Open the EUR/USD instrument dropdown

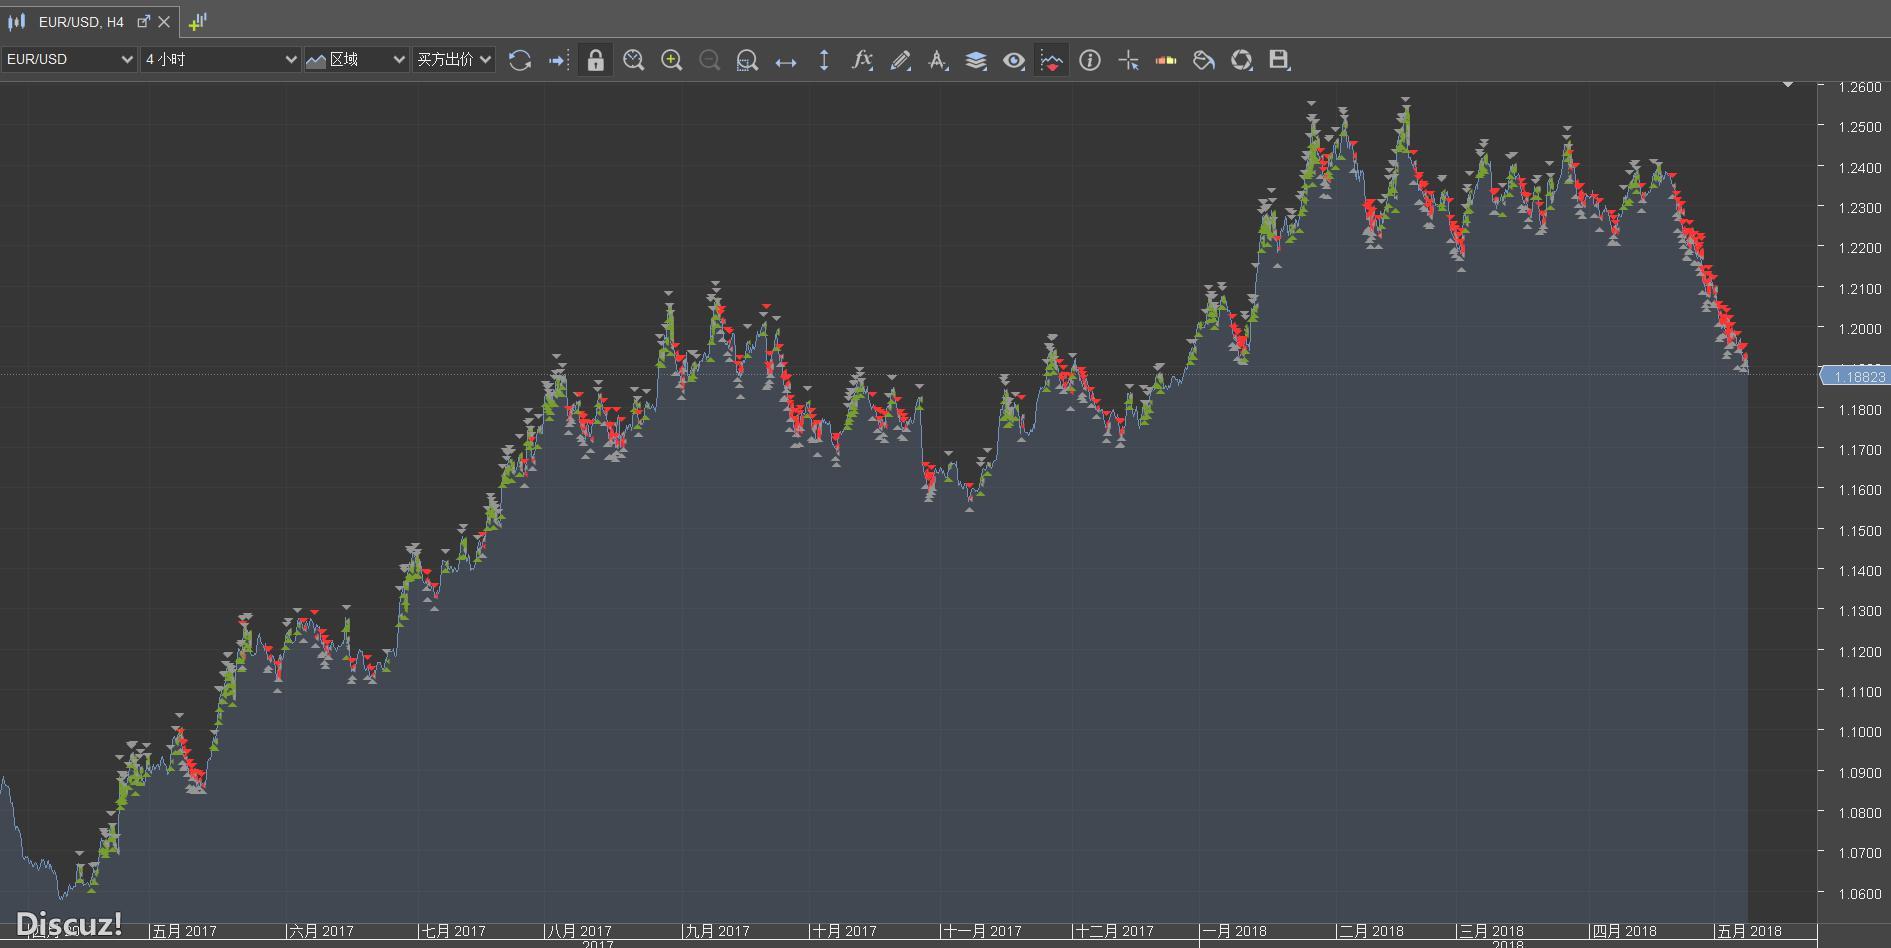pyautogui.click(x=68, y=60)
